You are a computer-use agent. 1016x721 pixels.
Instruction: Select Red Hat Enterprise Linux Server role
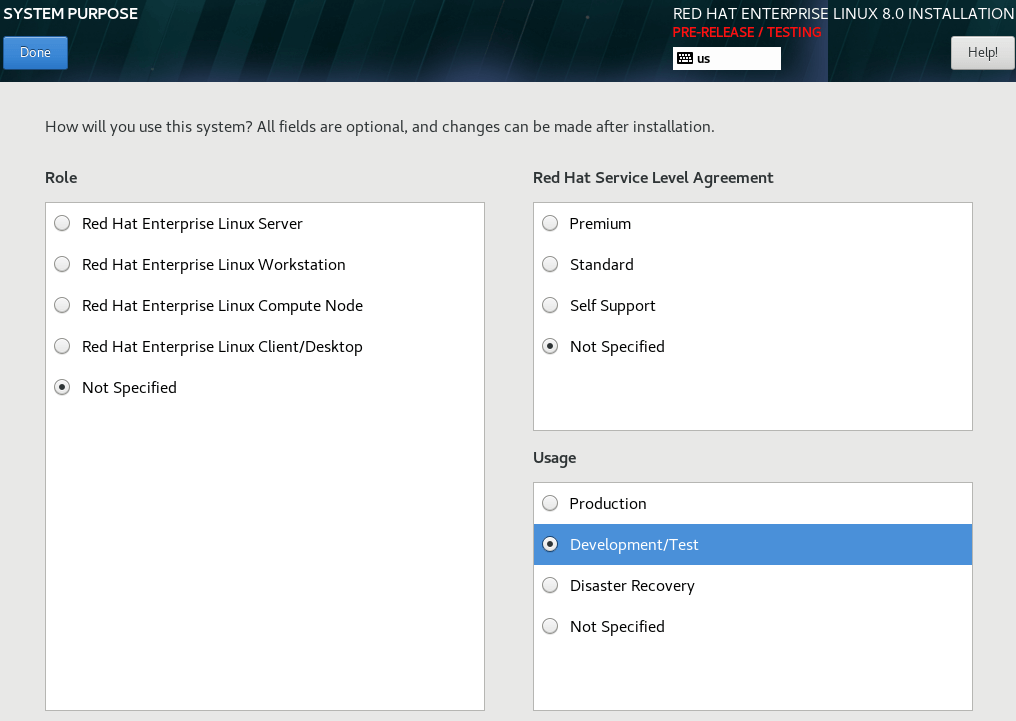coord(62,224)
